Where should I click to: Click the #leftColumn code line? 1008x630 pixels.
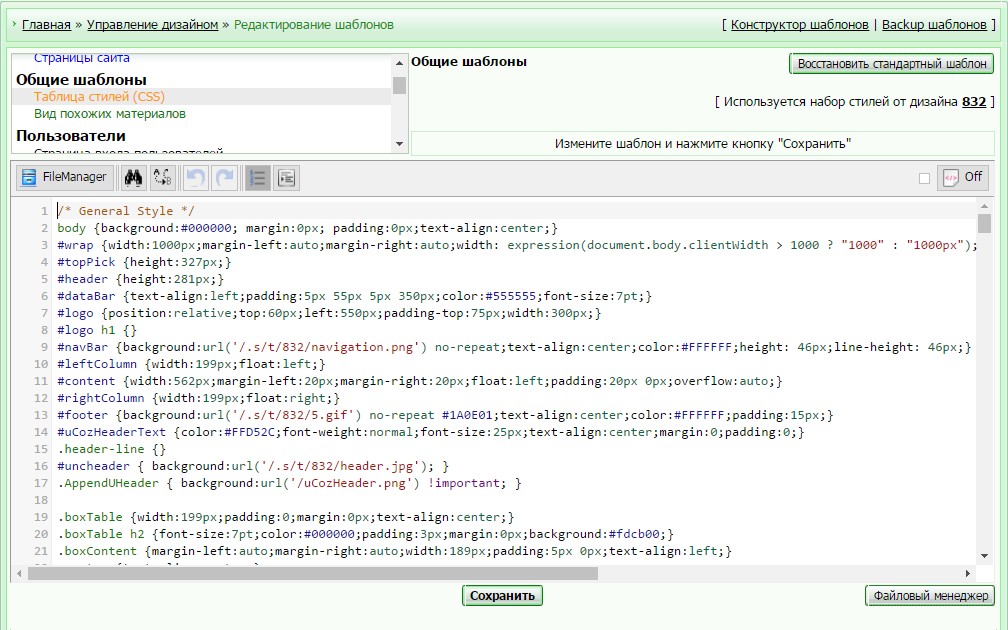[x=192, y=364]
